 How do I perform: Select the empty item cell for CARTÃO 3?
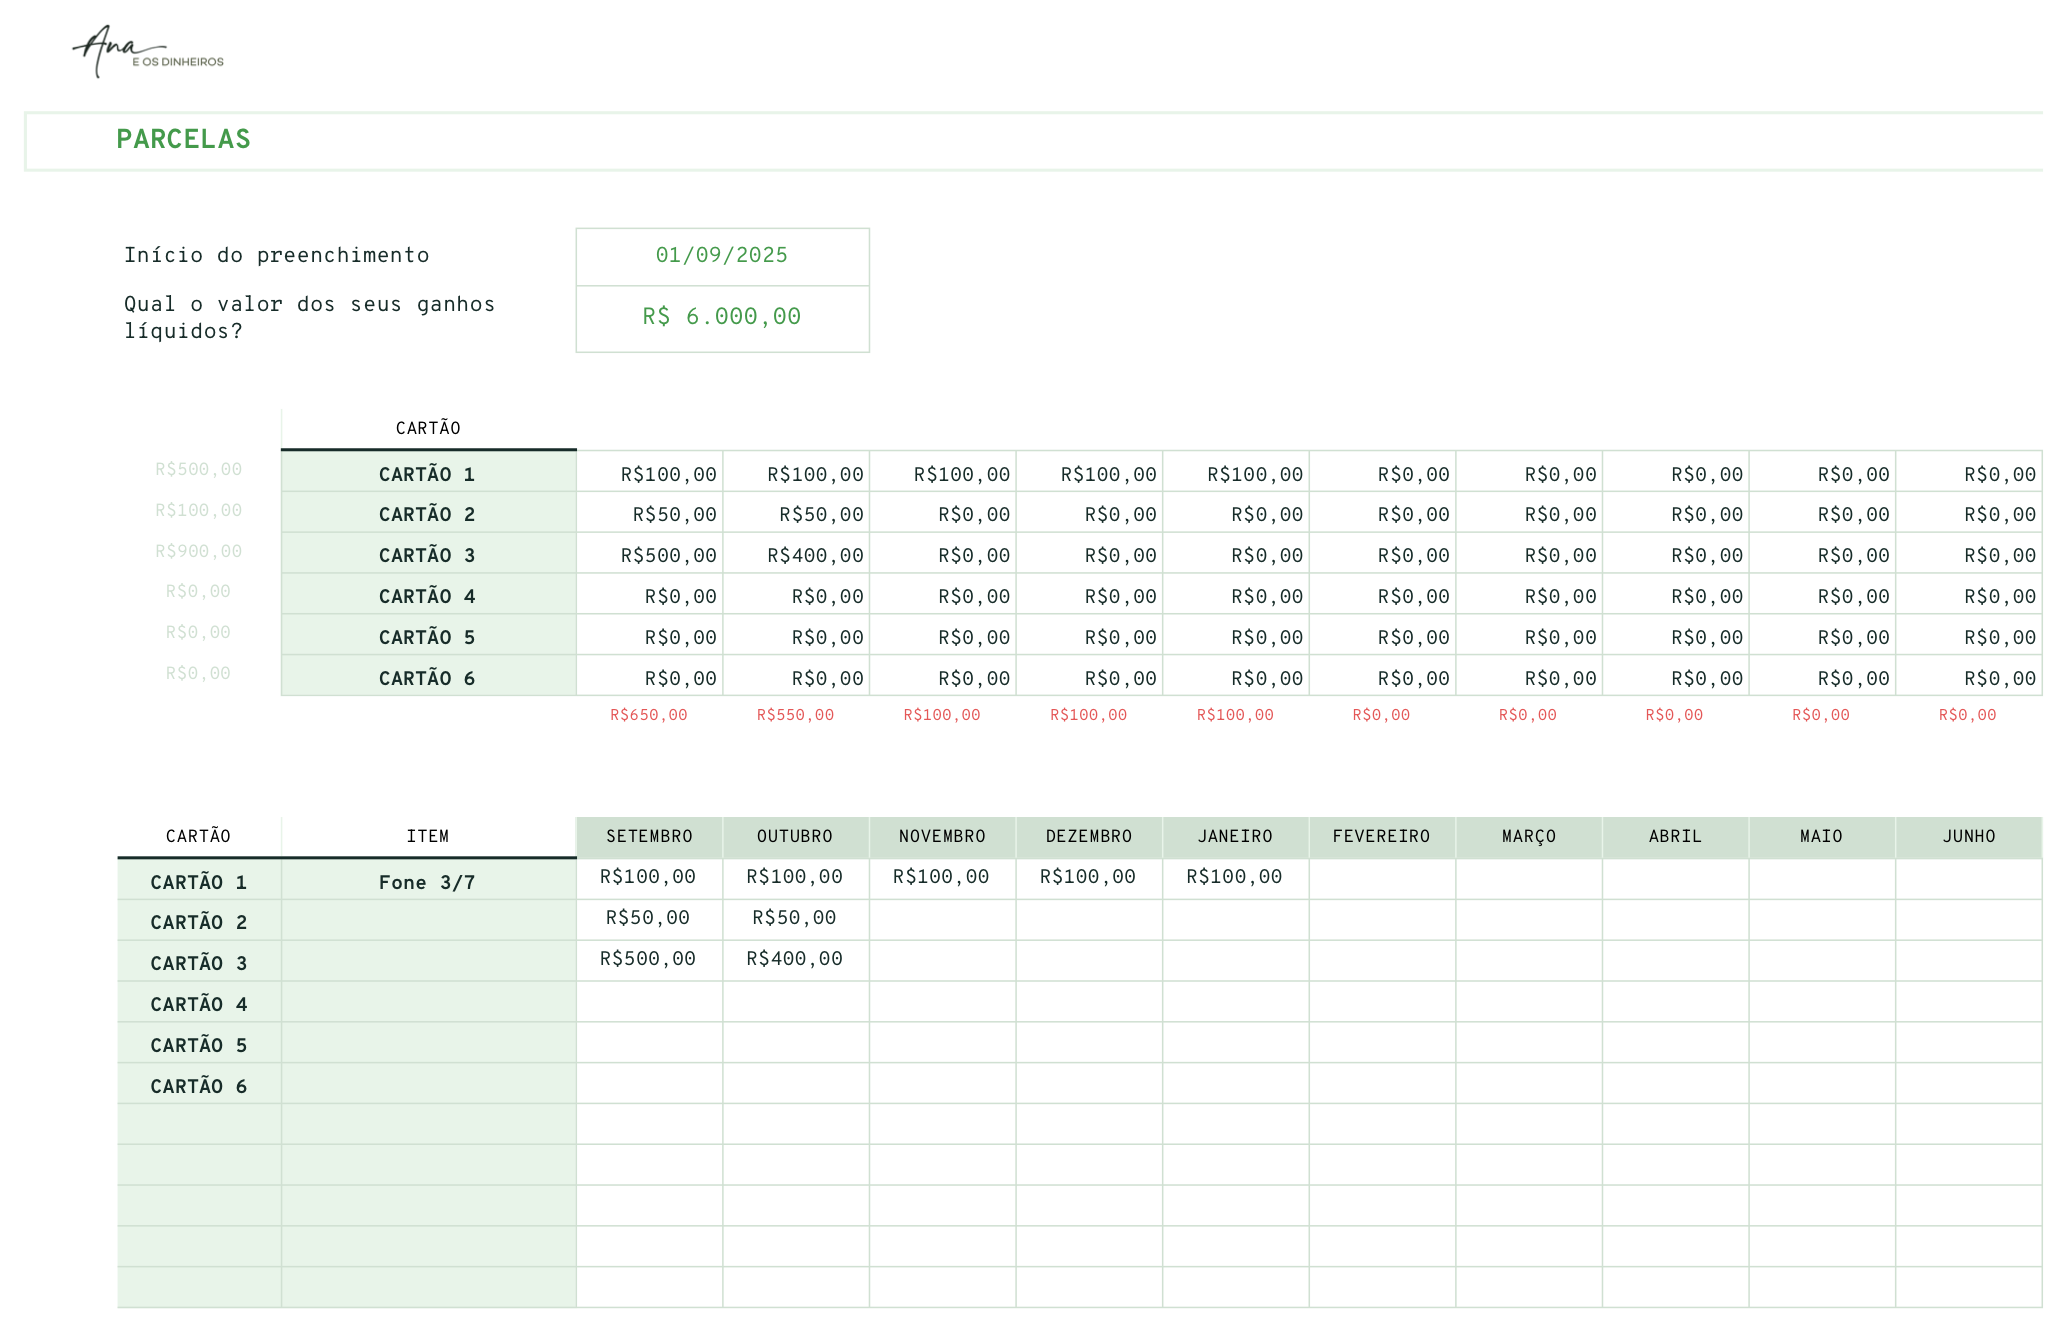tap(428, 962)
